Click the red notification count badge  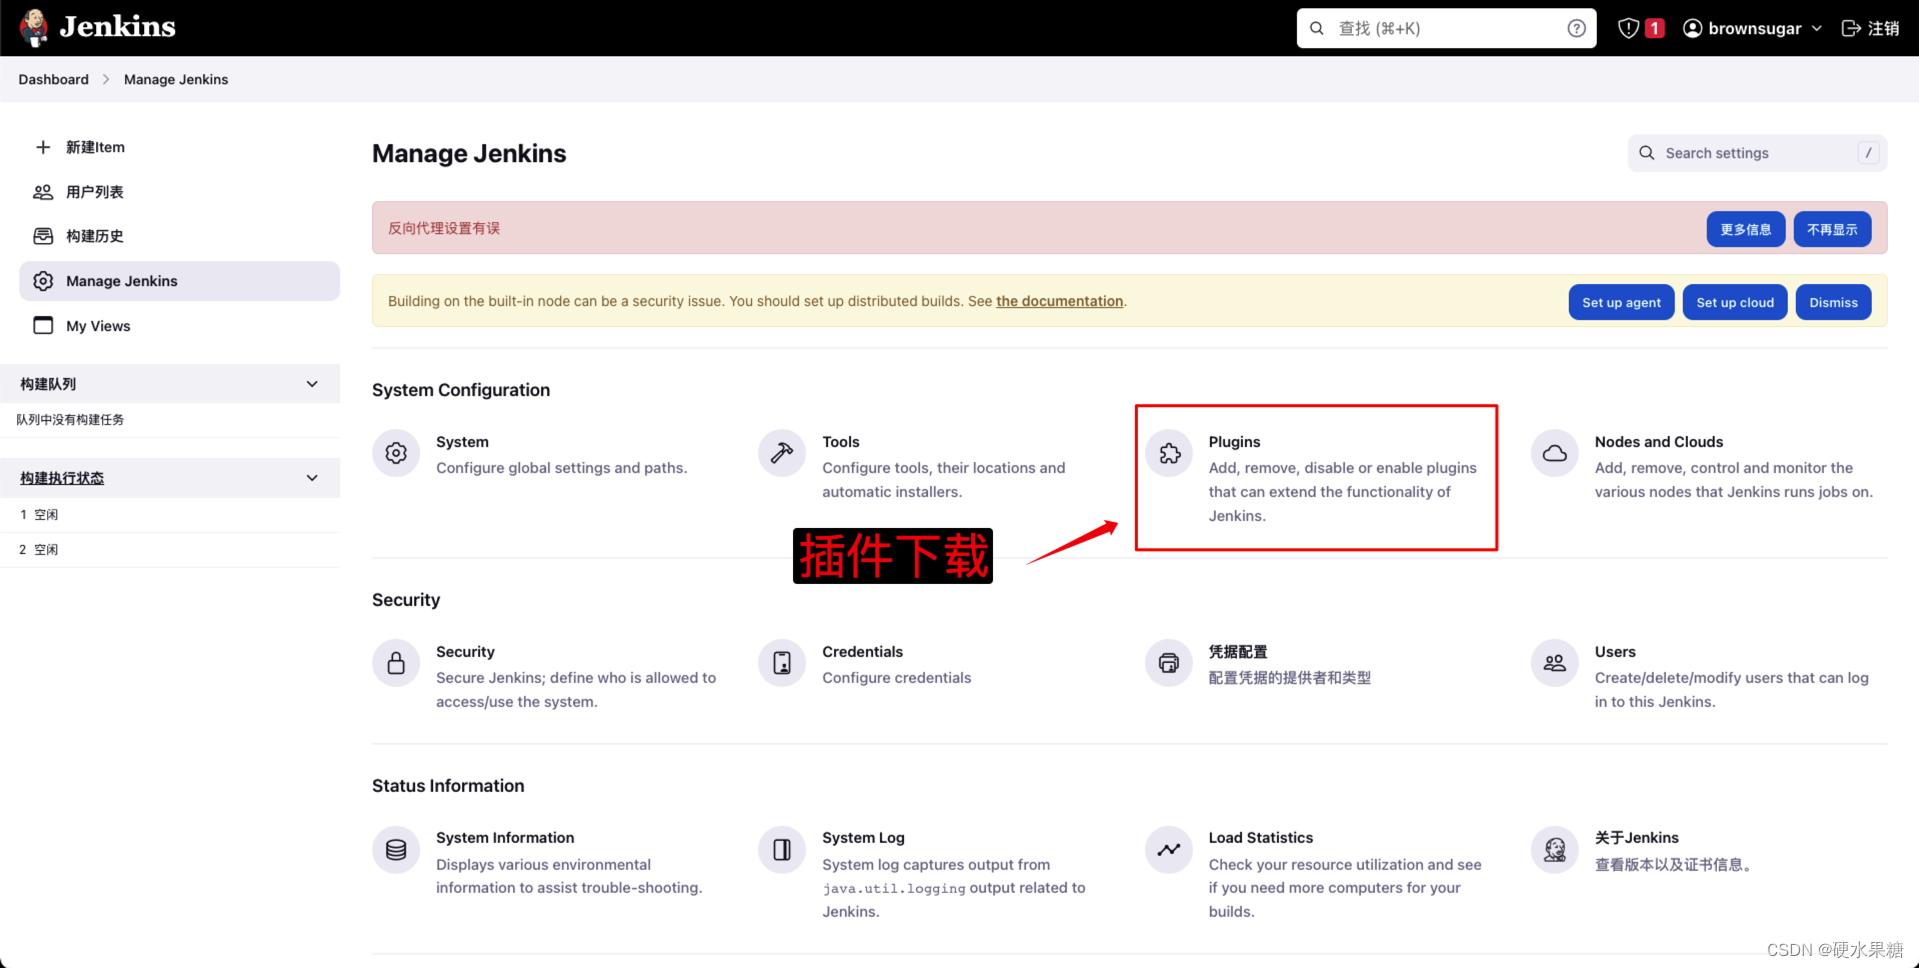(x=1655, y=28)
